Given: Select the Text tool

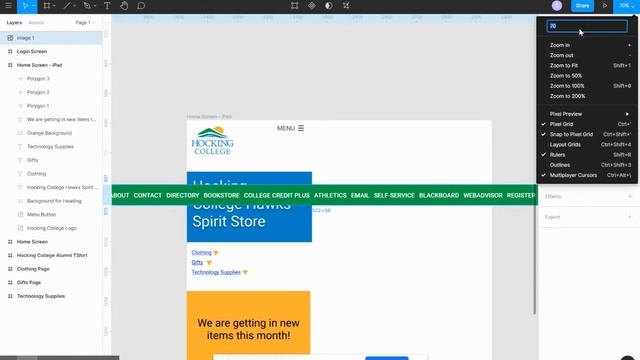Looking at the screenshot, I should pos(107,6).
